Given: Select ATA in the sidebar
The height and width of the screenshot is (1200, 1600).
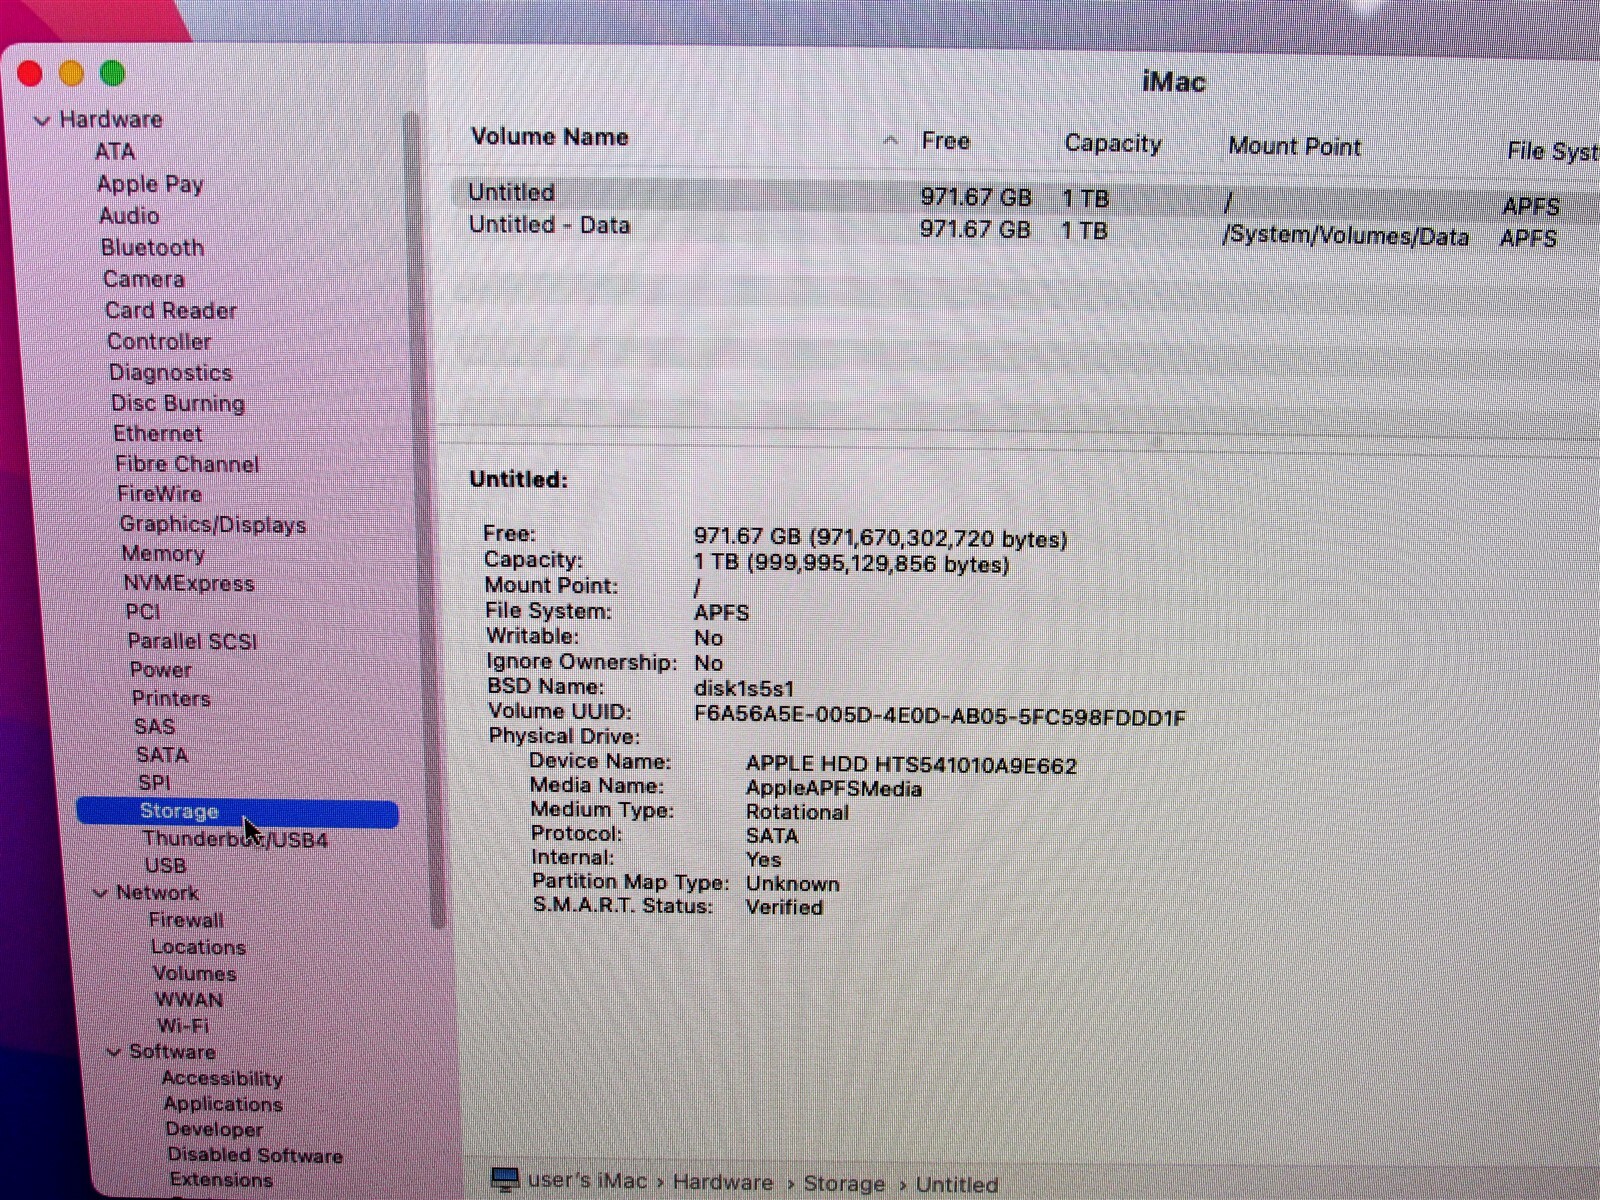Looking at the screenshot, I should (115, 152).
